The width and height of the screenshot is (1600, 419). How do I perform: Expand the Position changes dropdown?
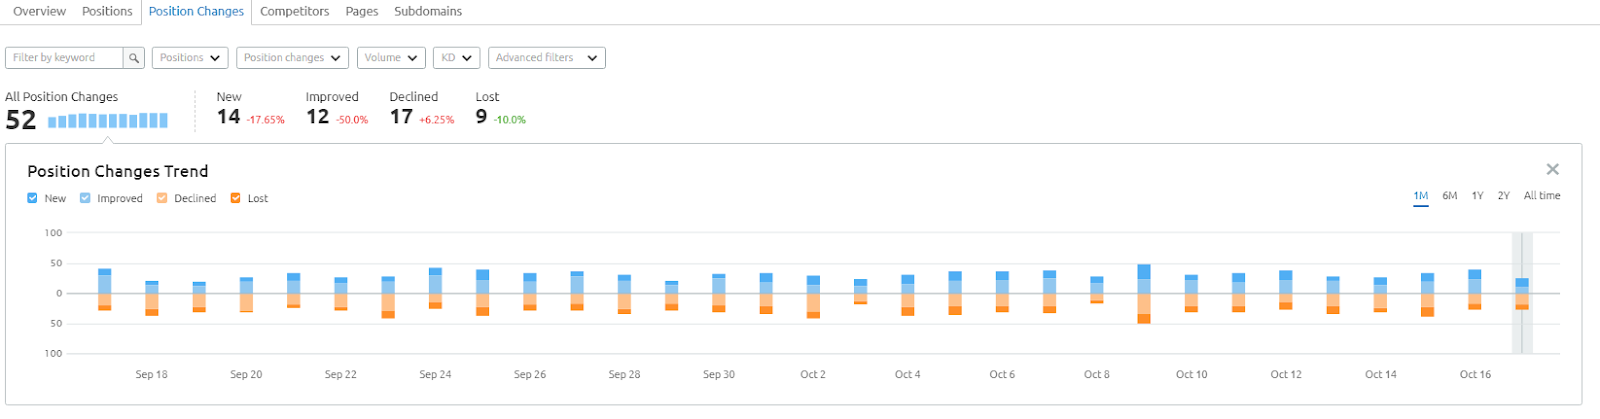pyautogui.click(x=292, y=58)
